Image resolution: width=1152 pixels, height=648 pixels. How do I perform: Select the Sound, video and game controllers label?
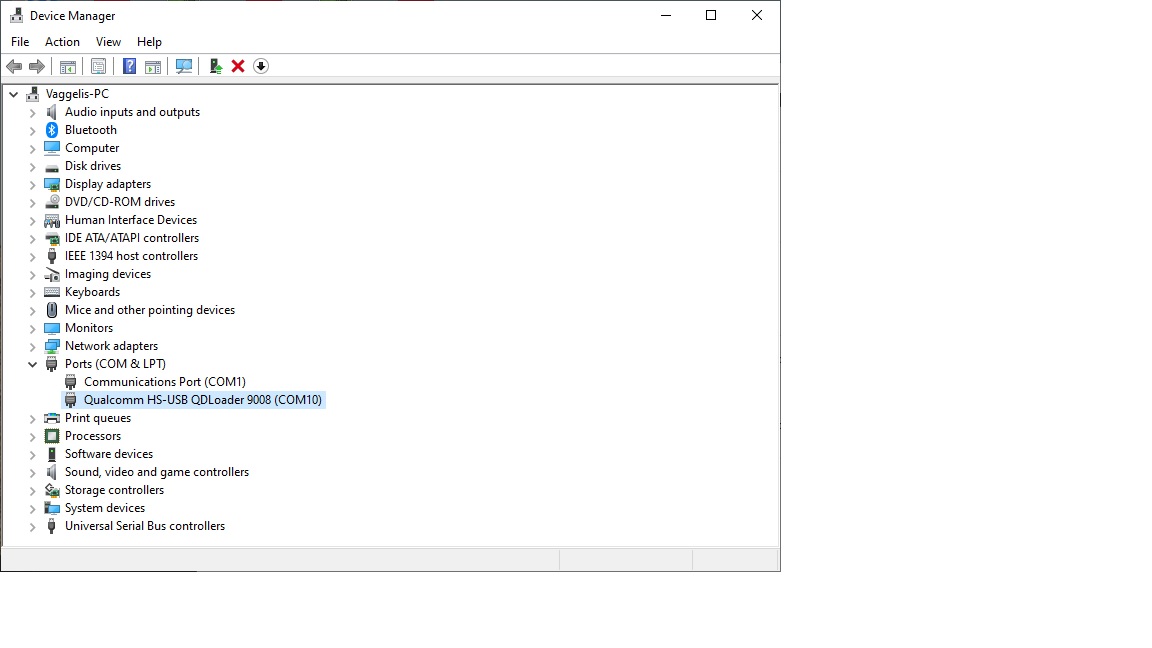coord(156,472)
